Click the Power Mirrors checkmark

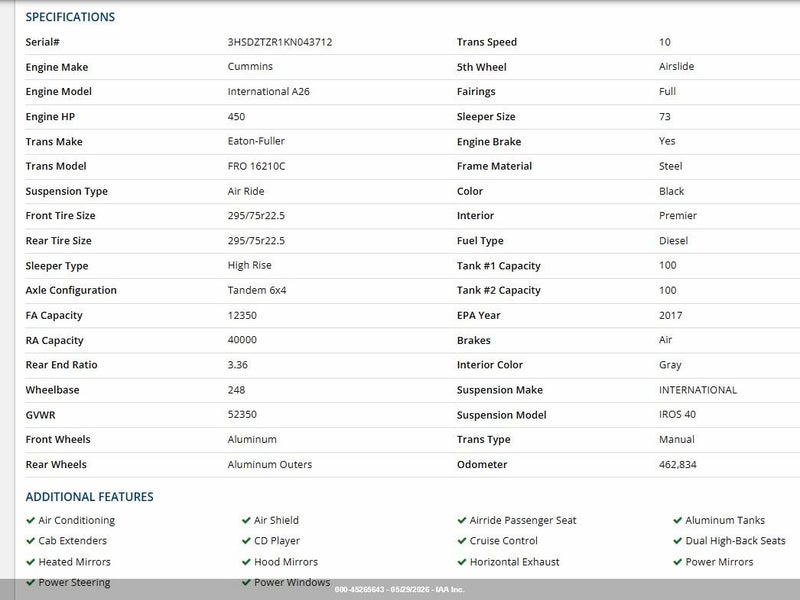678,562
